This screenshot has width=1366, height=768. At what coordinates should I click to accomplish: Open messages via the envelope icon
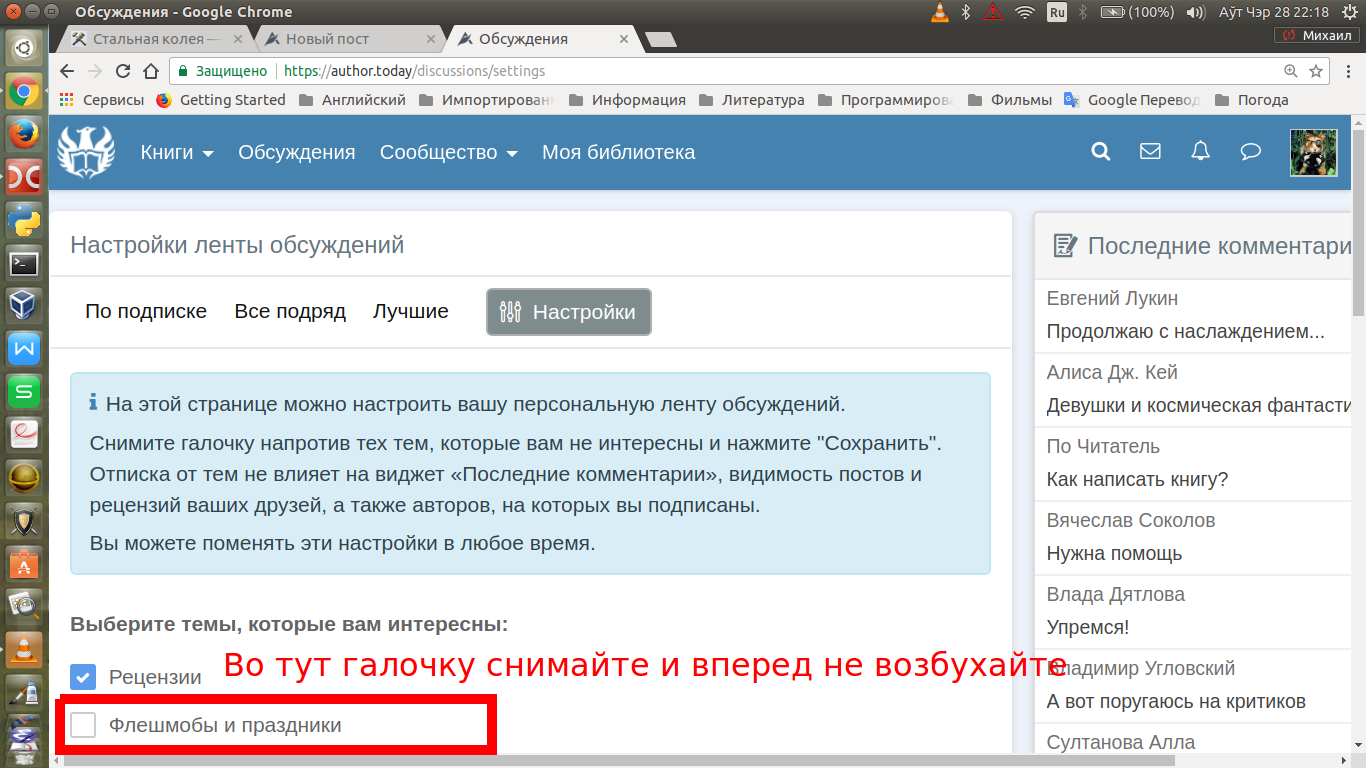pos(1150,152)
